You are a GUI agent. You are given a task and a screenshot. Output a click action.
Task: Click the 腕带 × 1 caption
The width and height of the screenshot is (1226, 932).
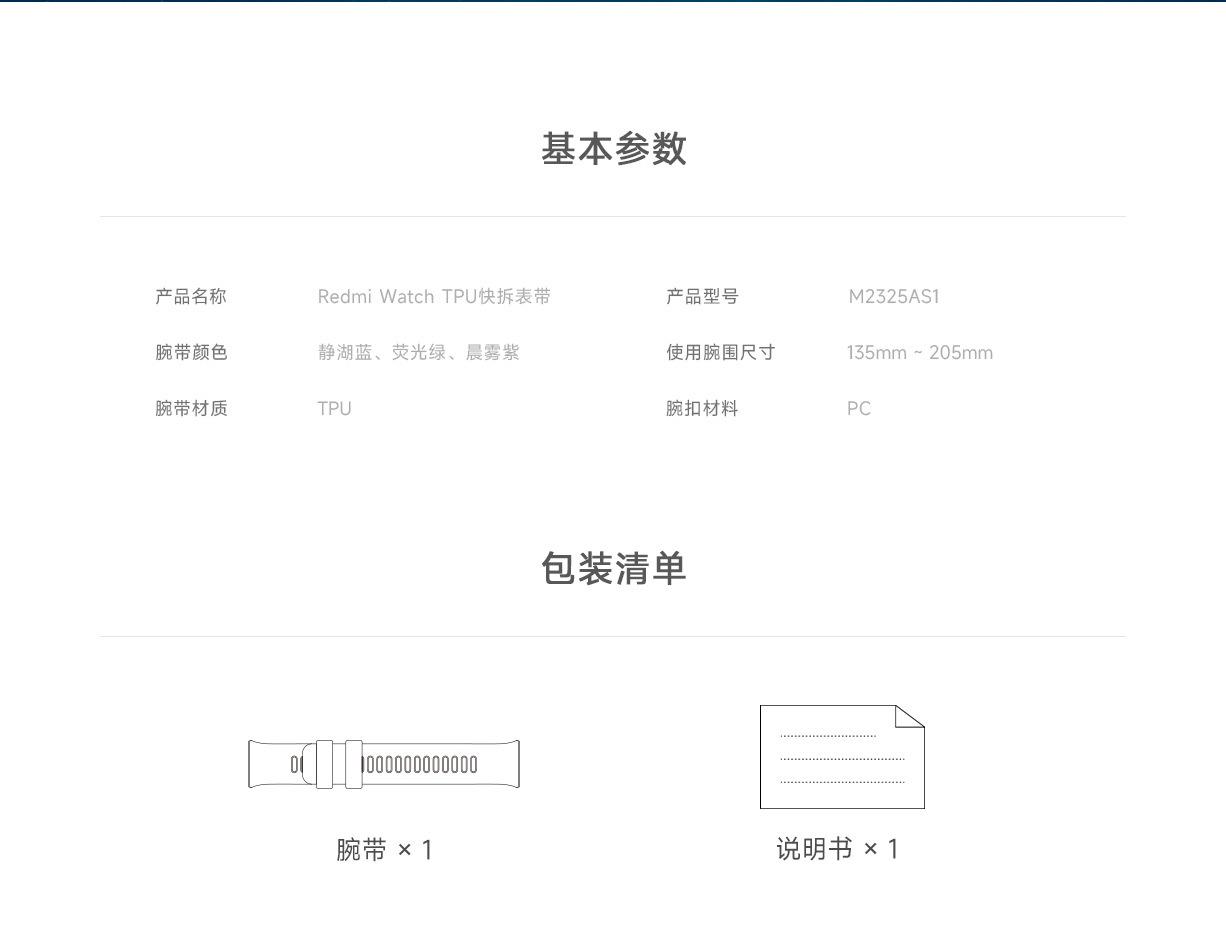tap(384, 850)
